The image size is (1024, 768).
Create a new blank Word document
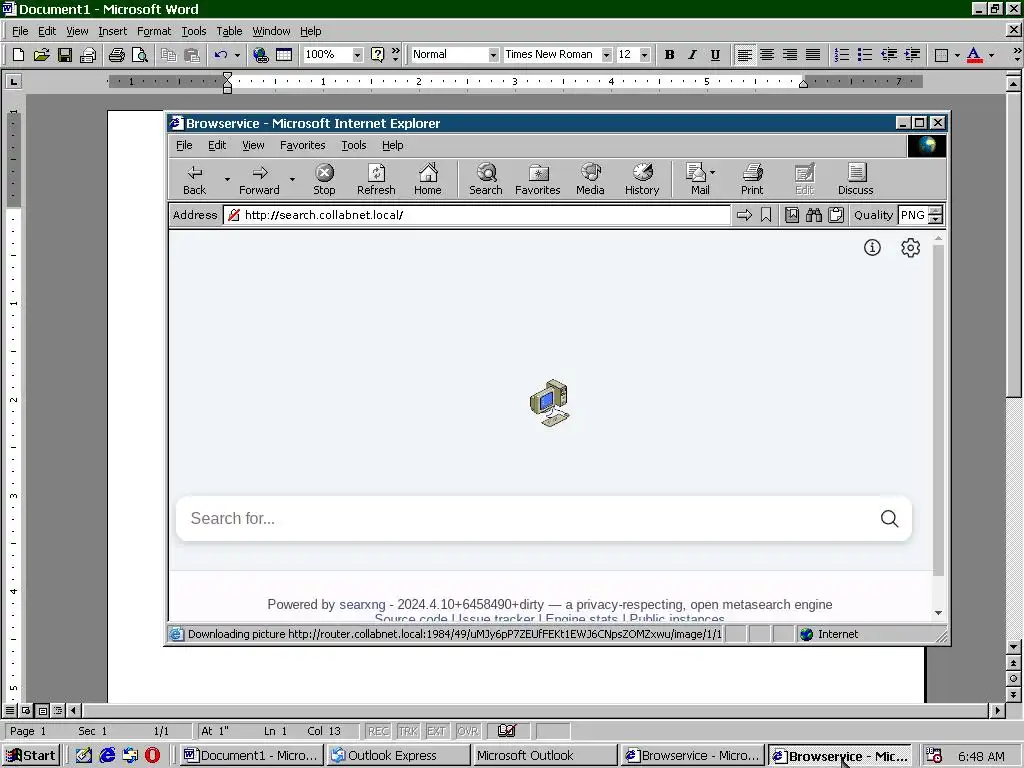18,55
